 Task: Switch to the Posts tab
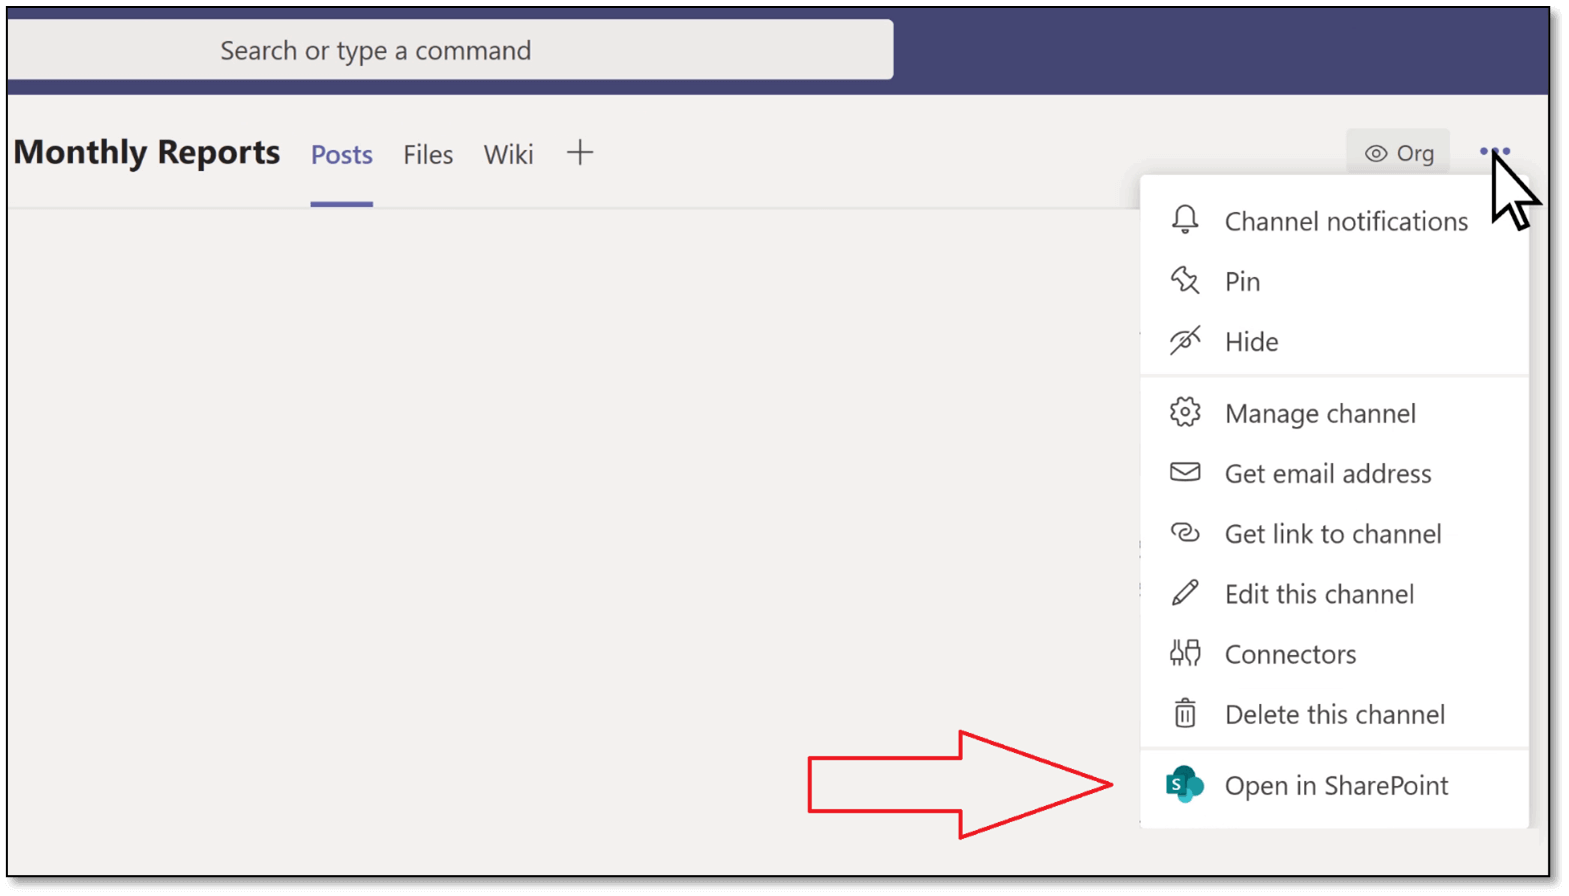[x=341, y=155]
